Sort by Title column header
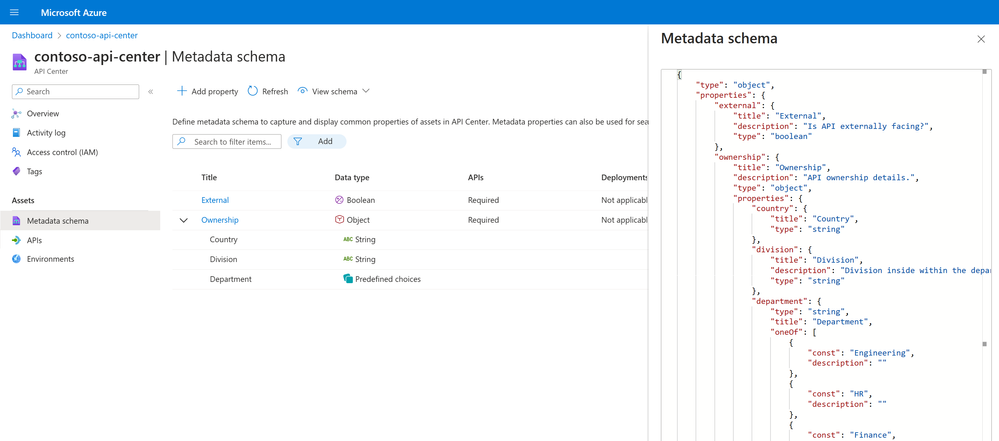The width and height of the screenshot is (999, 441). pos(209,178)
